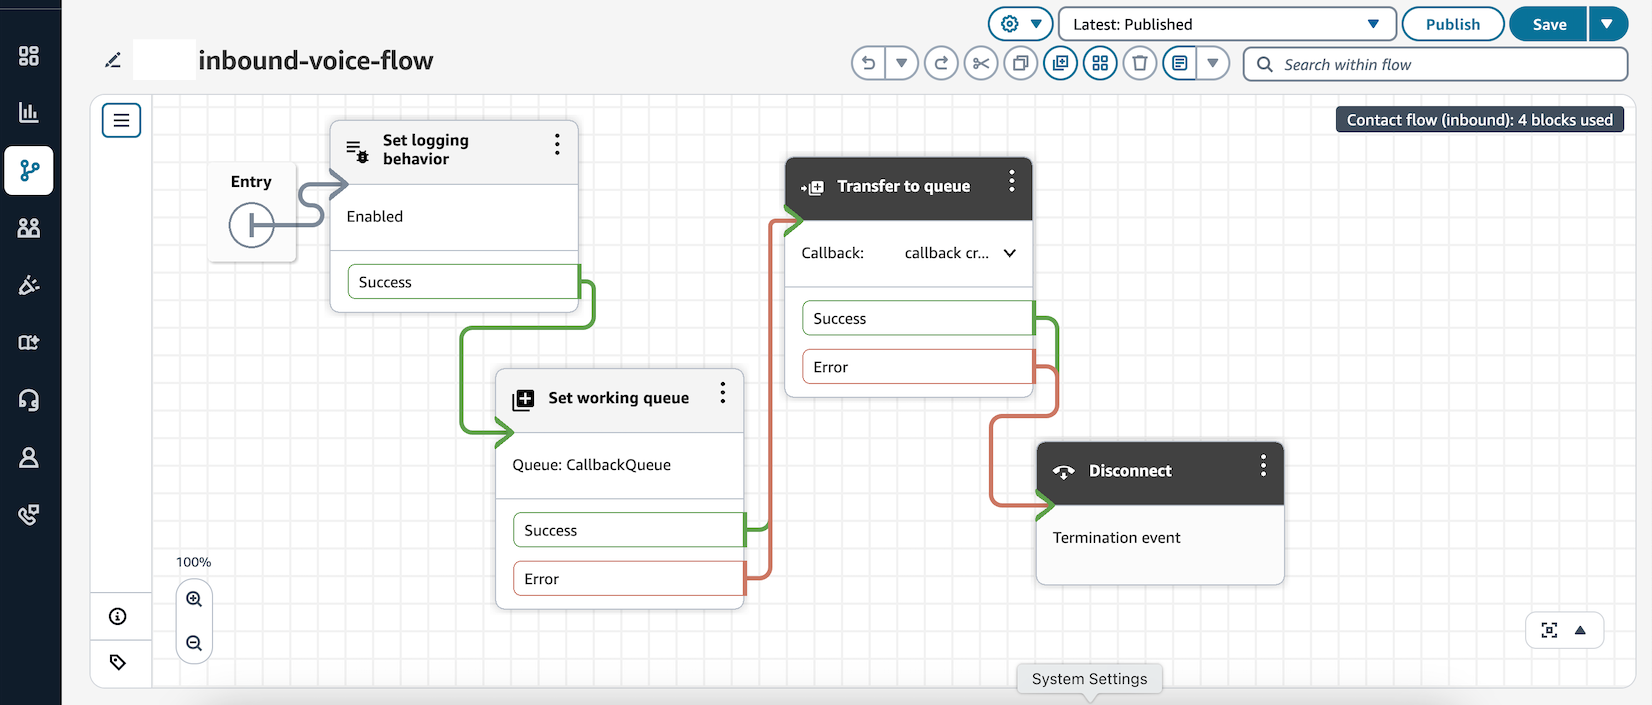Open the Set working queue block menu
The height and width of the screenshot is (705, 1652).
tap(722, 393)
